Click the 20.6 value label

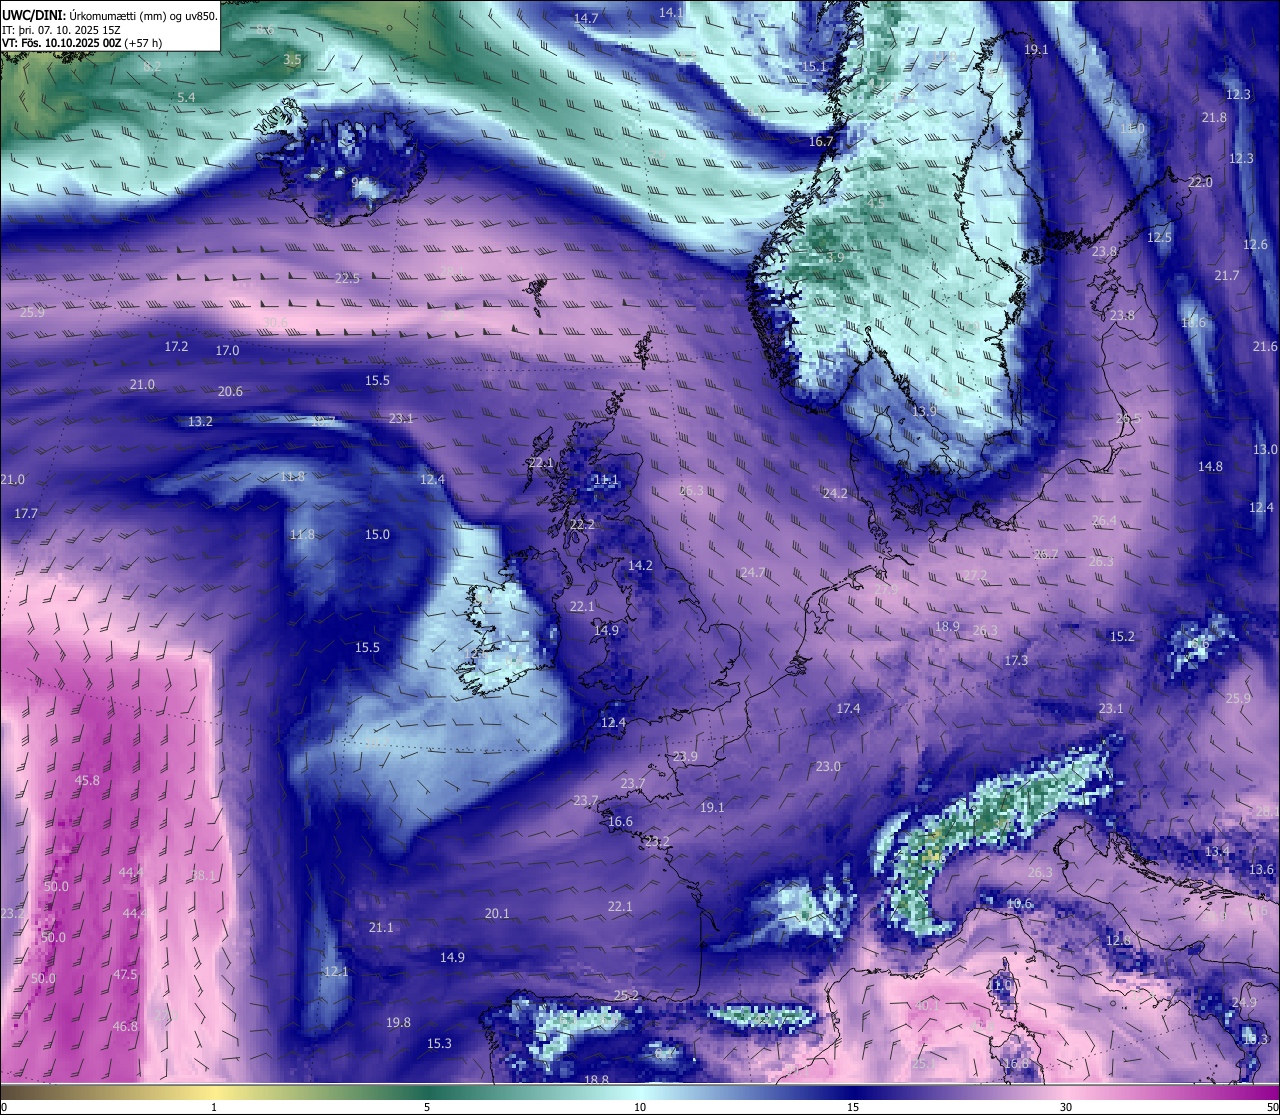click(x=230, y=391)
